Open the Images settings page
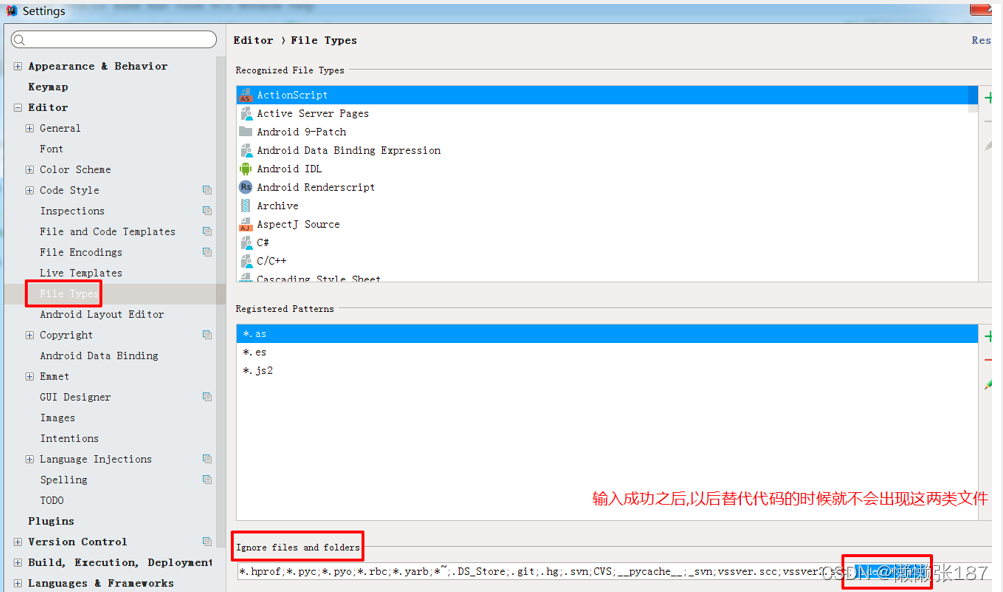This screenshot has height=592, width=1003. [58, 418]
